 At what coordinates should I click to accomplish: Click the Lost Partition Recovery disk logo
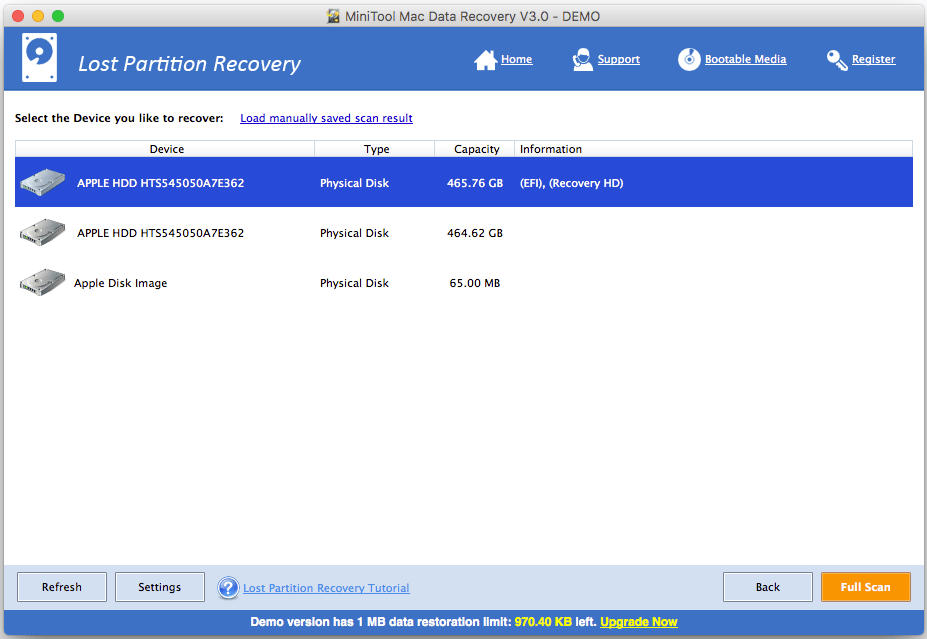pos(40,57)
